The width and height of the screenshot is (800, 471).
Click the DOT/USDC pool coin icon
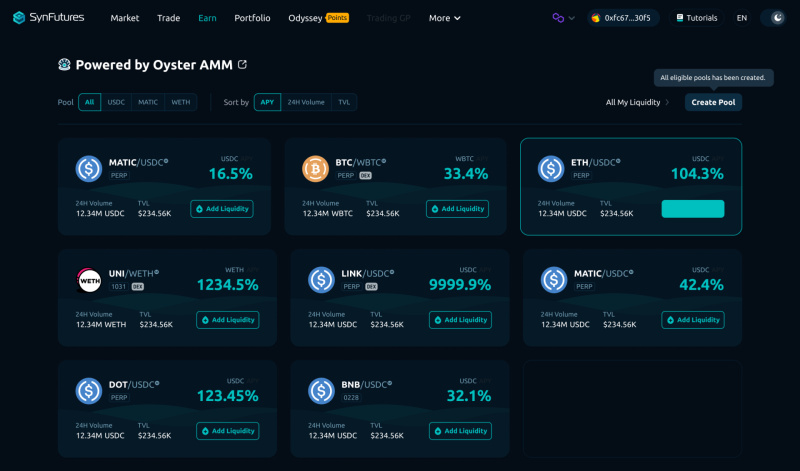[x=90, y=391]
